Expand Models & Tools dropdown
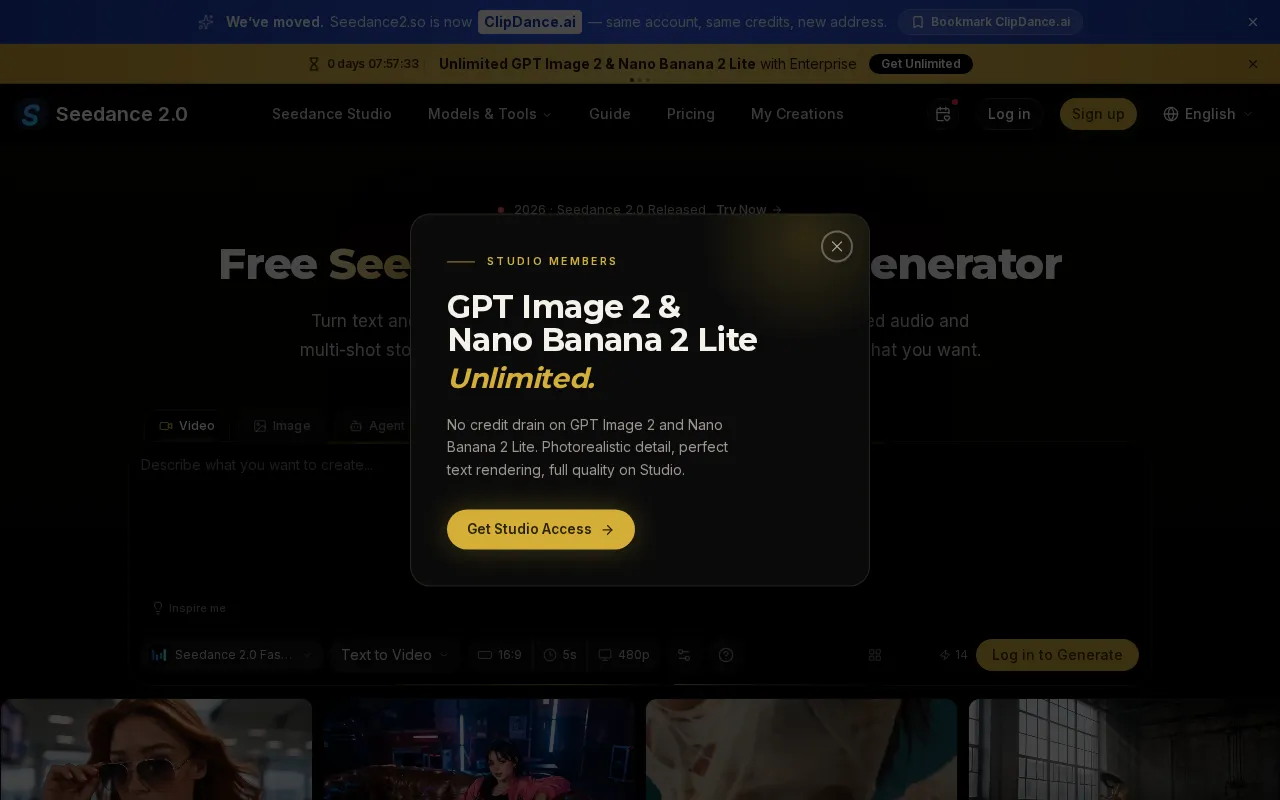Image resolution: width=1280 pixels, height=800 pixels. 490,114
